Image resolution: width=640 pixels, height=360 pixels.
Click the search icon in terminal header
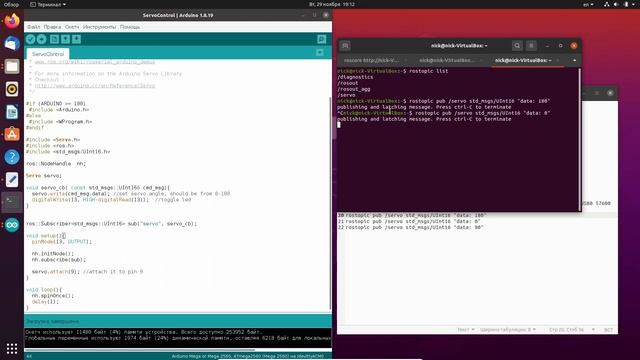pos(517,46)
